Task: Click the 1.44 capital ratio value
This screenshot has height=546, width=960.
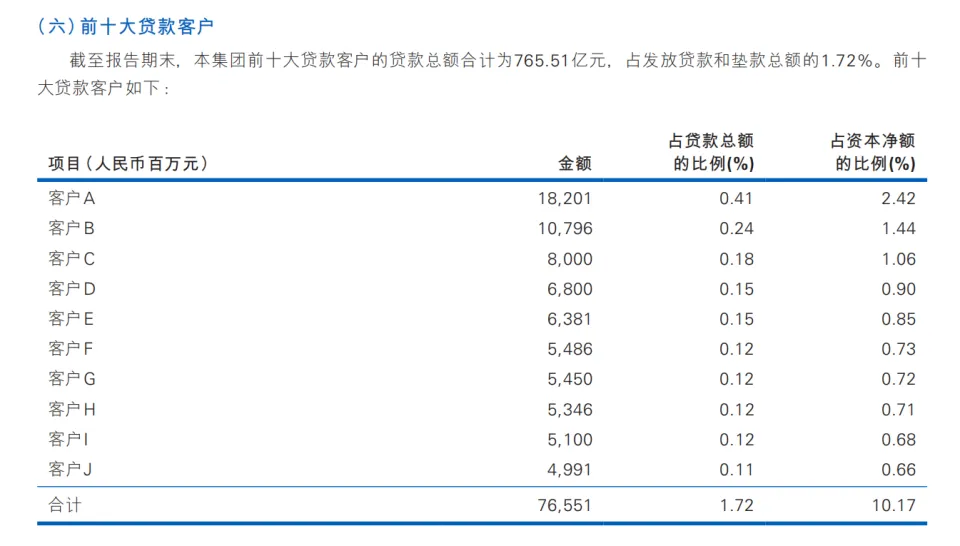Action: pos(898,228)
